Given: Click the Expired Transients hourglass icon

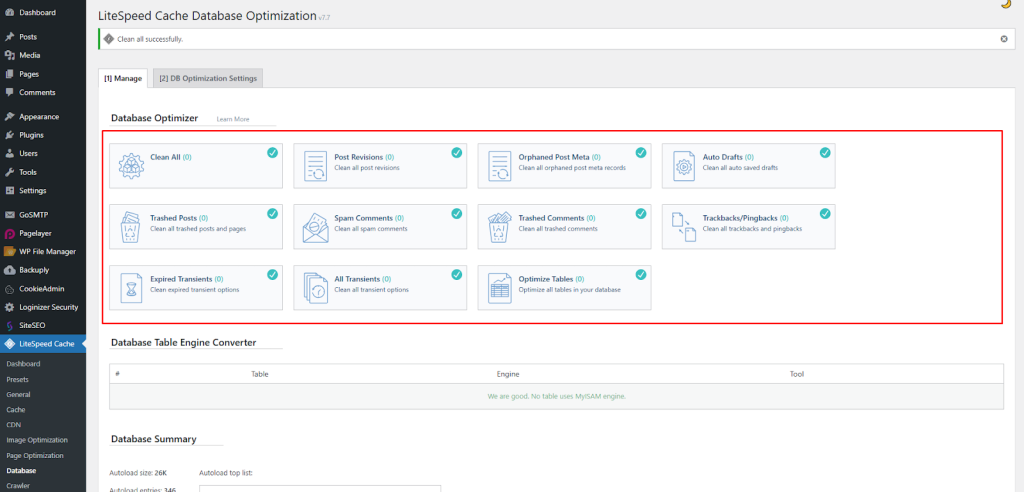Looking at the screenshot, I should pos(132,288).
